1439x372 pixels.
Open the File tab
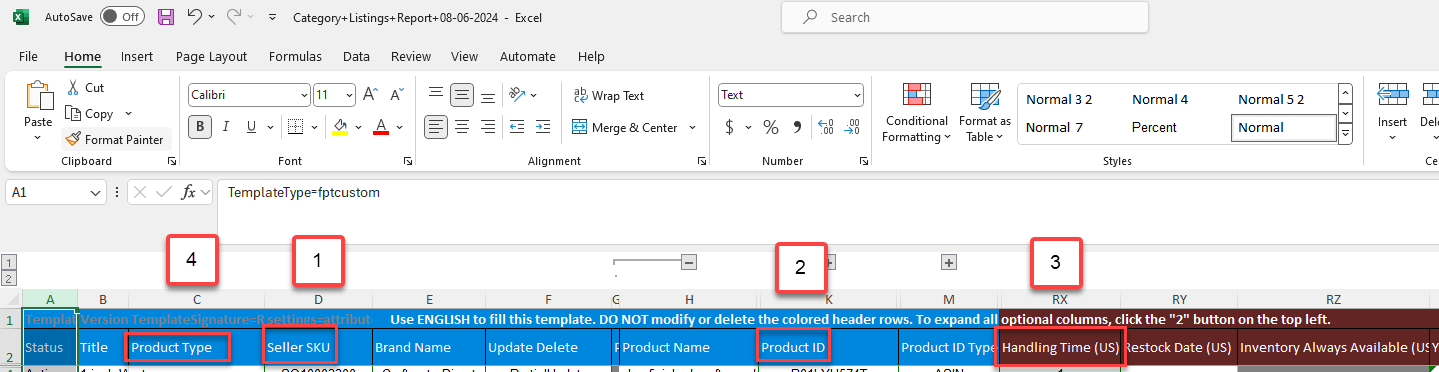pyautogui.click(x=28, y=57)
